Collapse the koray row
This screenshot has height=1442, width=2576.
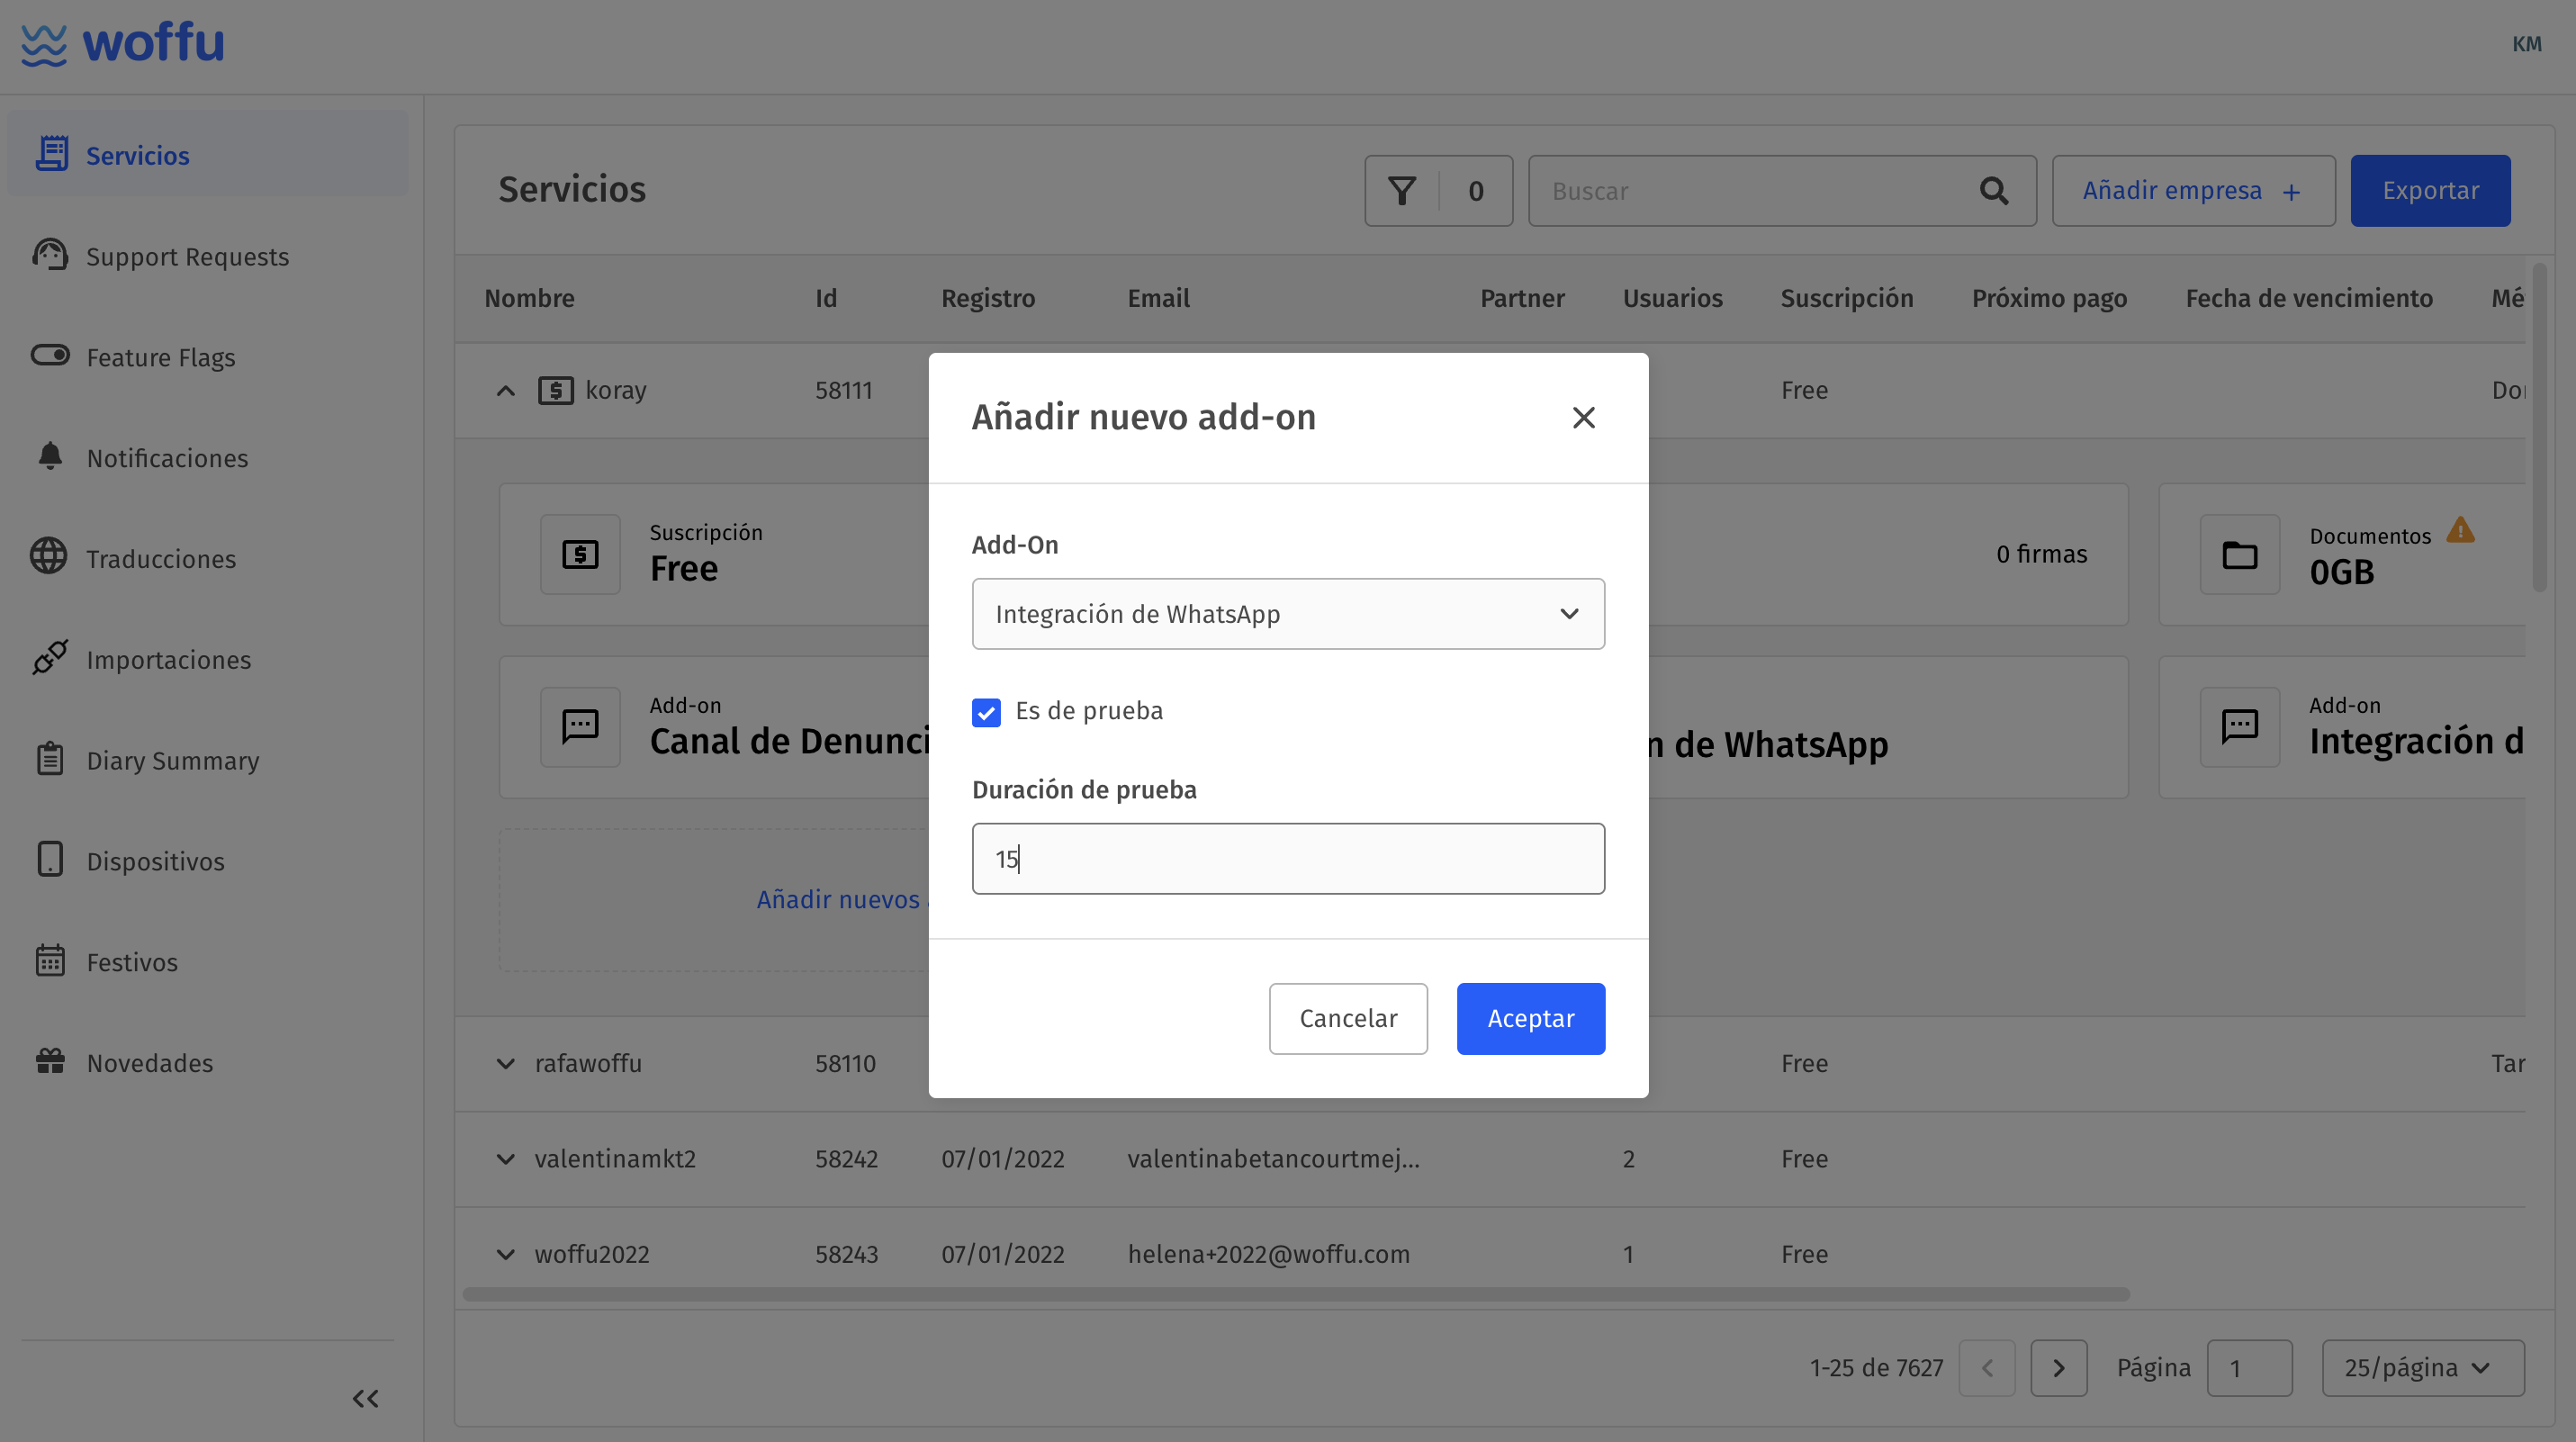[506, 390]
